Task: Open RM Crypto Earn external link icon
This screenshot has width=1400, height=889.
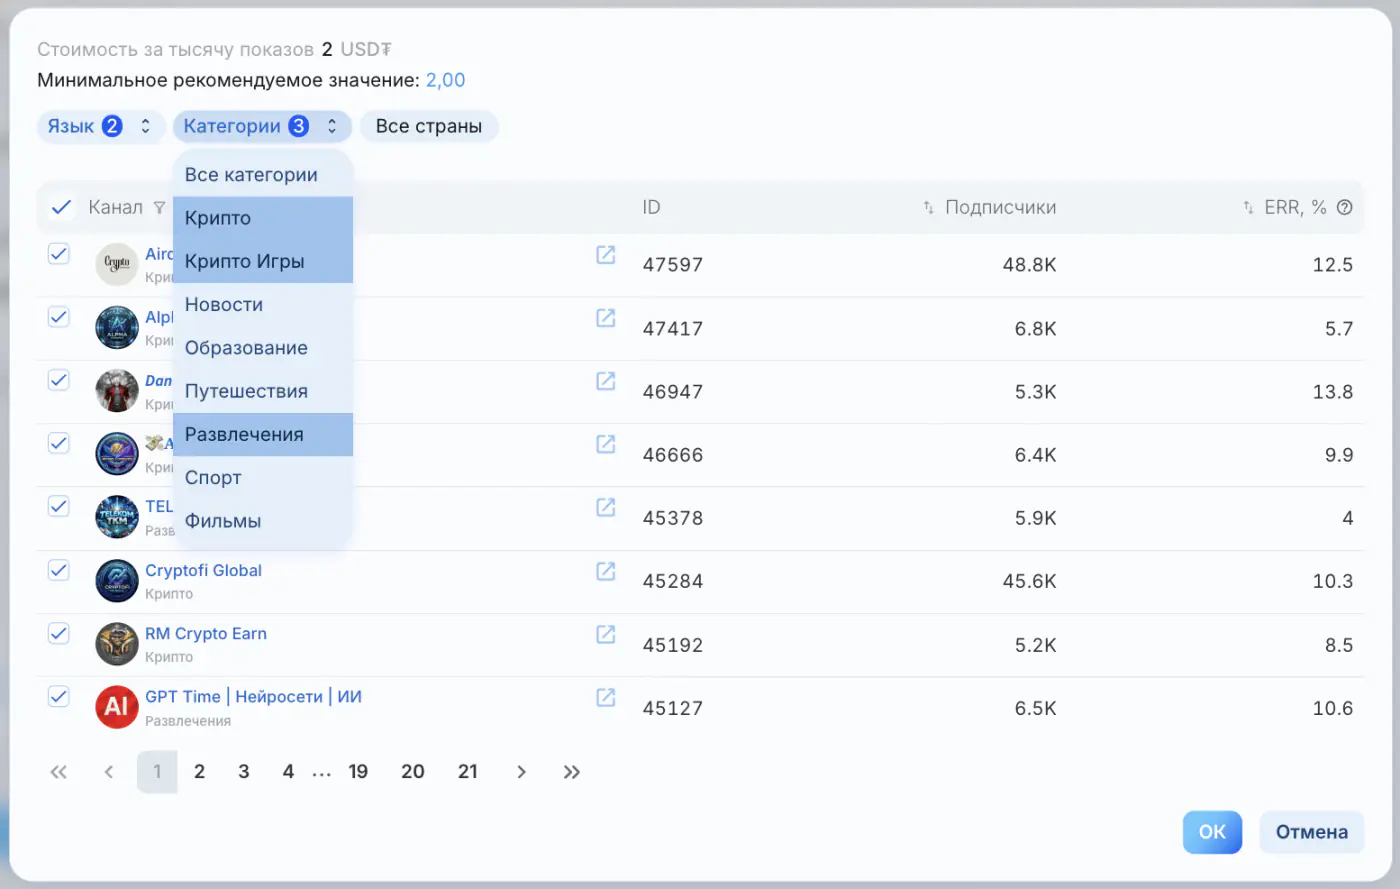Action: coord(606,634)
